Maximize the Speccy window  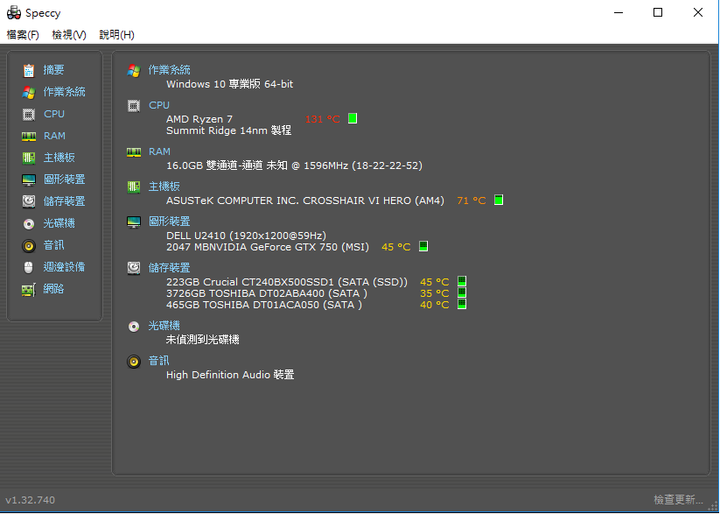[x=658, y=13]
